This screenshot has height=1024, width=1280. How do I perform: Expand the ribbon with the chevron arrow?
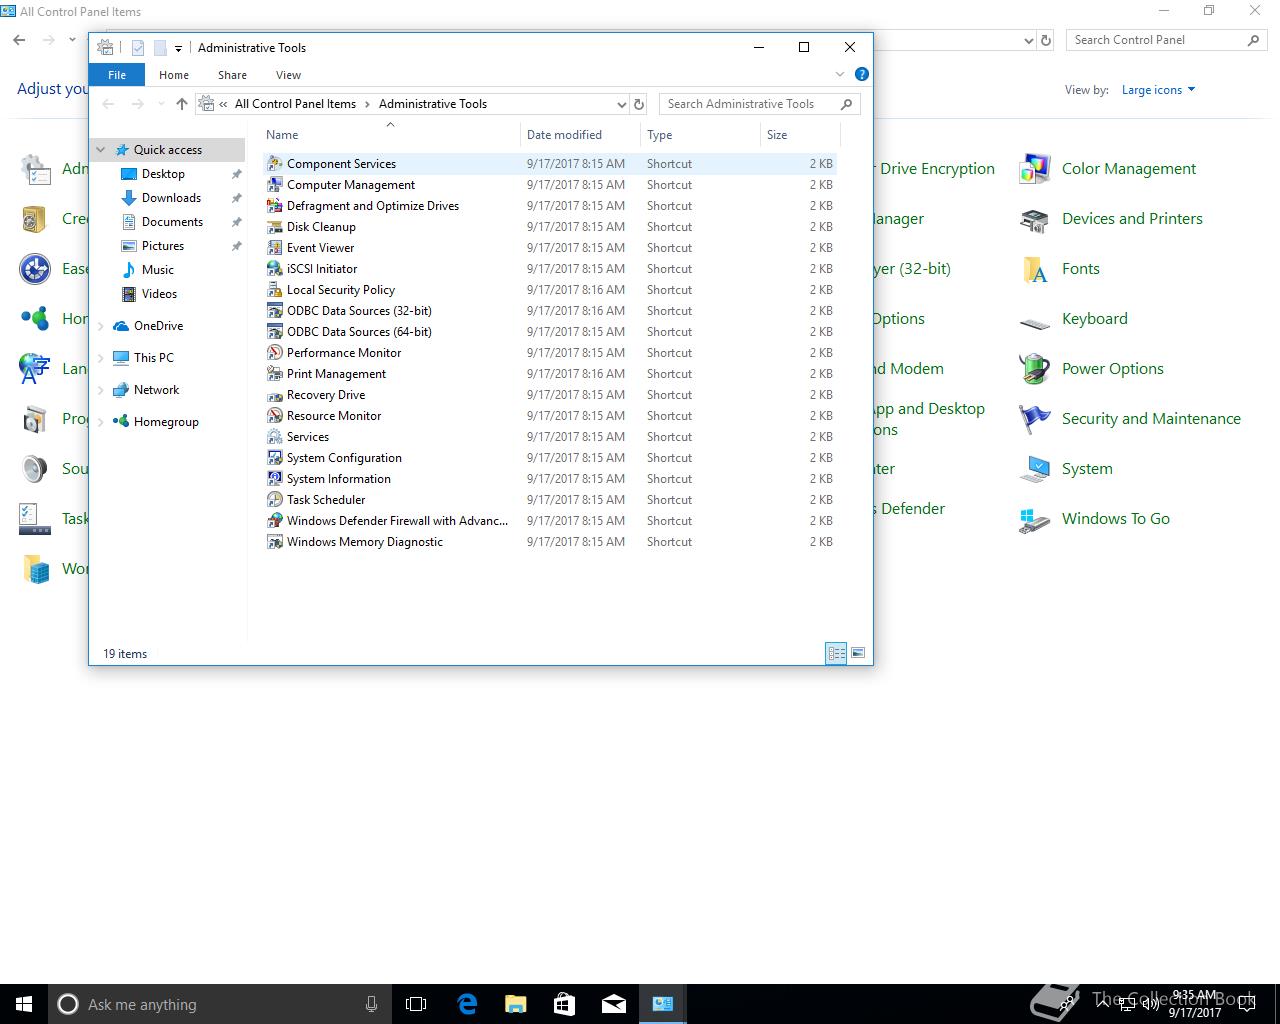840,74
